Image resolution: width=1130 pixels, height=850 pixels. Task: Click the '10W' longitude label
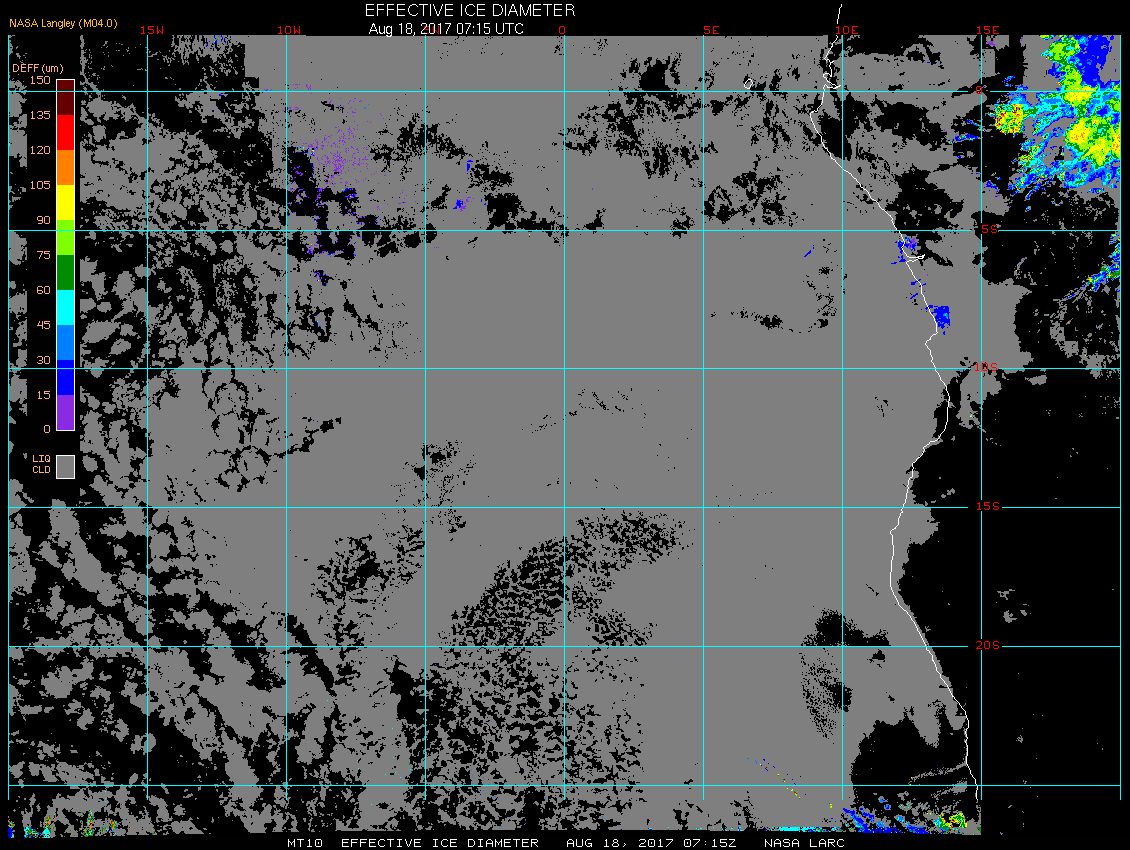289,30
